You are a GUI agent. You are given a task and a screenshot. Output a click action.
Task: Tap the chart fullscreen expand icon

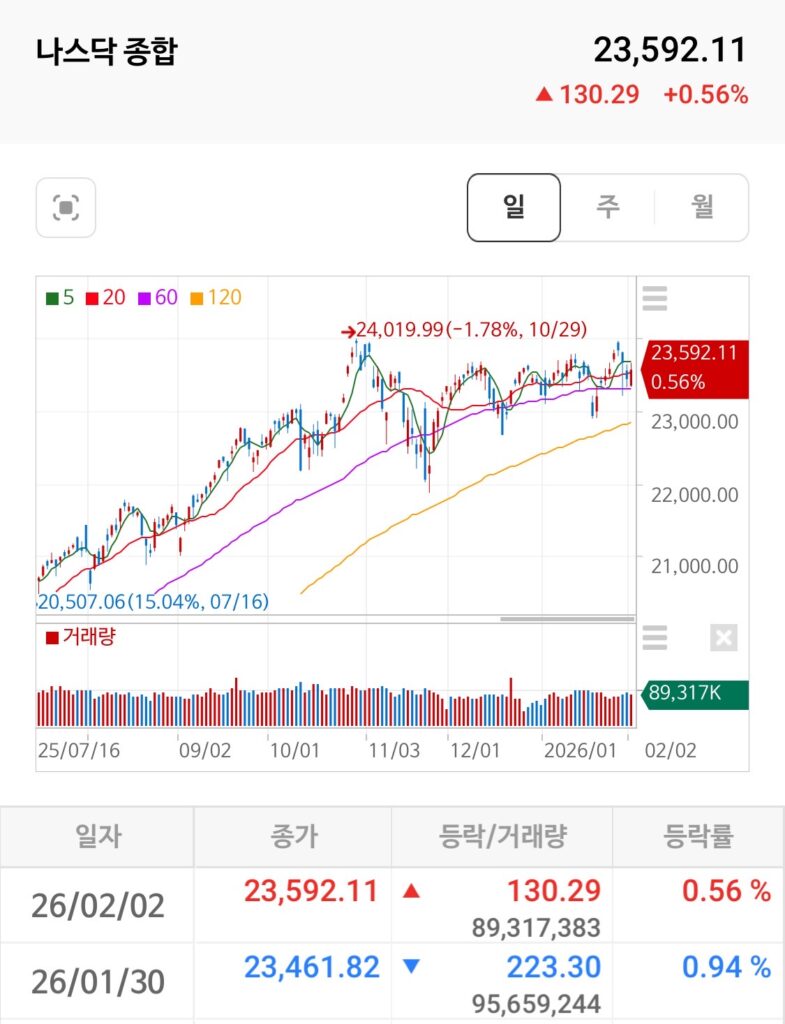66,208
